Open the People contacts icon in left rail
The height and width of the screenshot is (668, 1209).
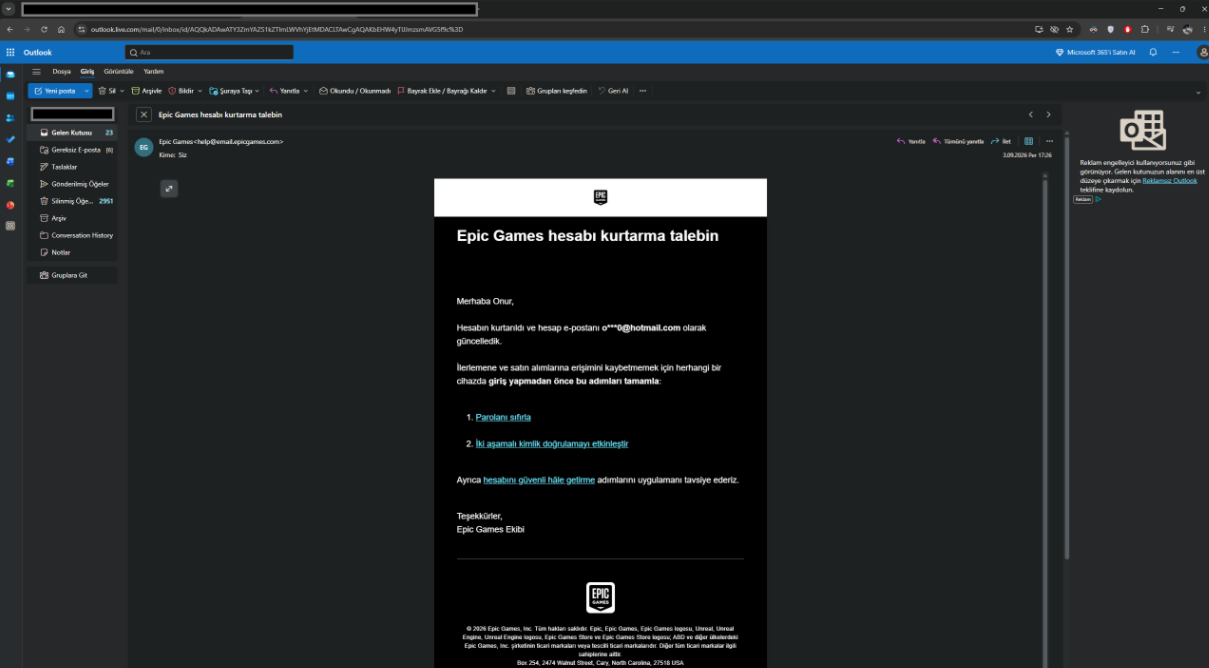click(x=10, y=118)
